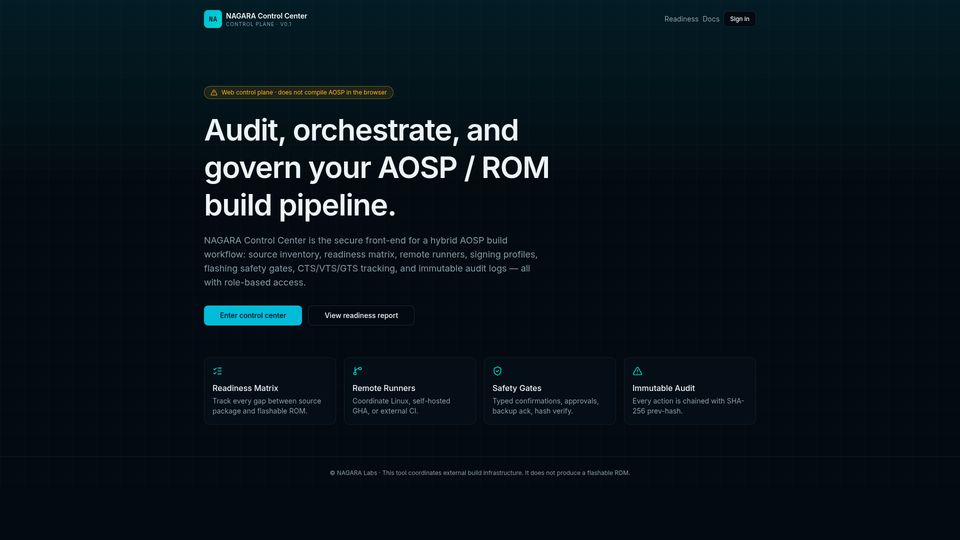Select the Remote Runners card heading
960x540 pixels.
(384, 388)
